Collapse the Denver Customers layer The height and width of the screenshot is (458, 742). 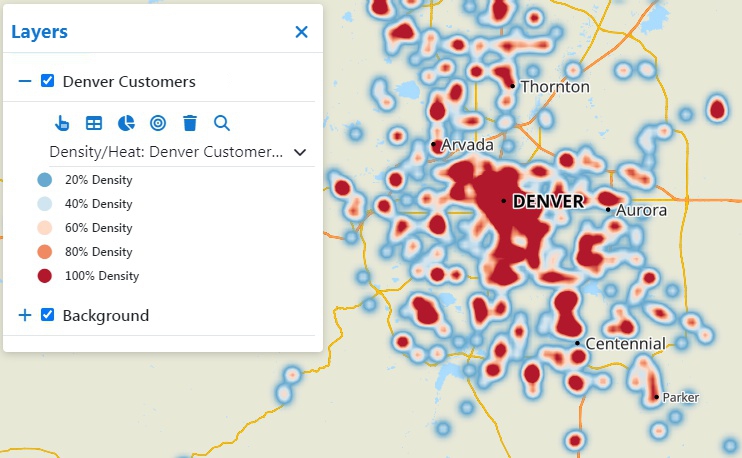pos(25,81)
